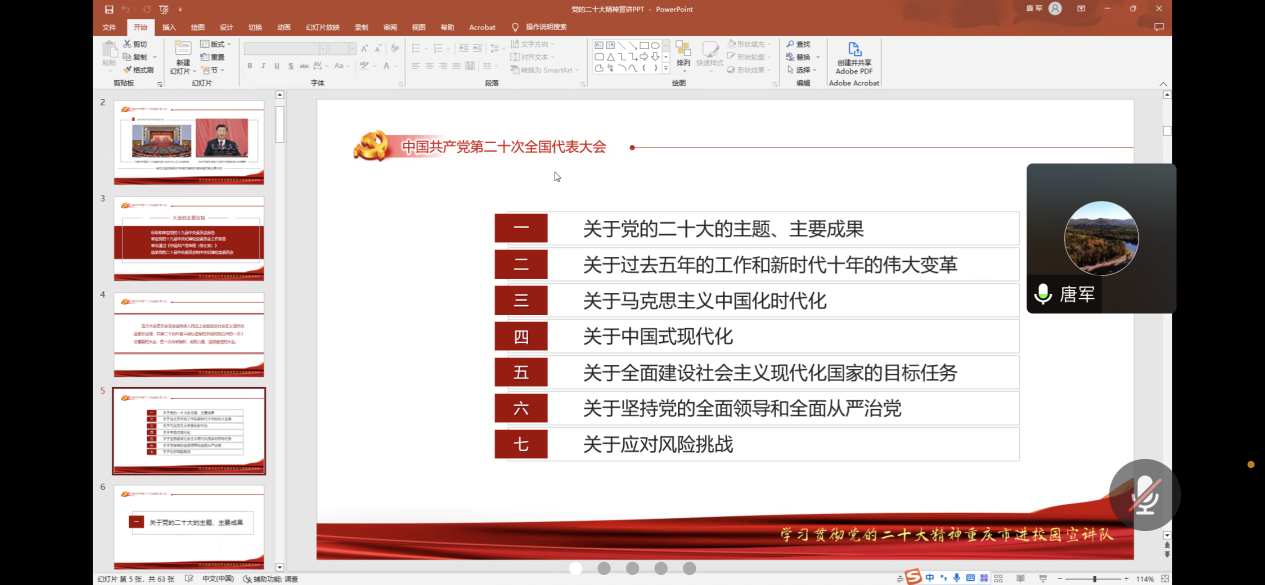Toggle the muted microphone button
This screenshot has height=585, width=1265.
[1144, 495]
